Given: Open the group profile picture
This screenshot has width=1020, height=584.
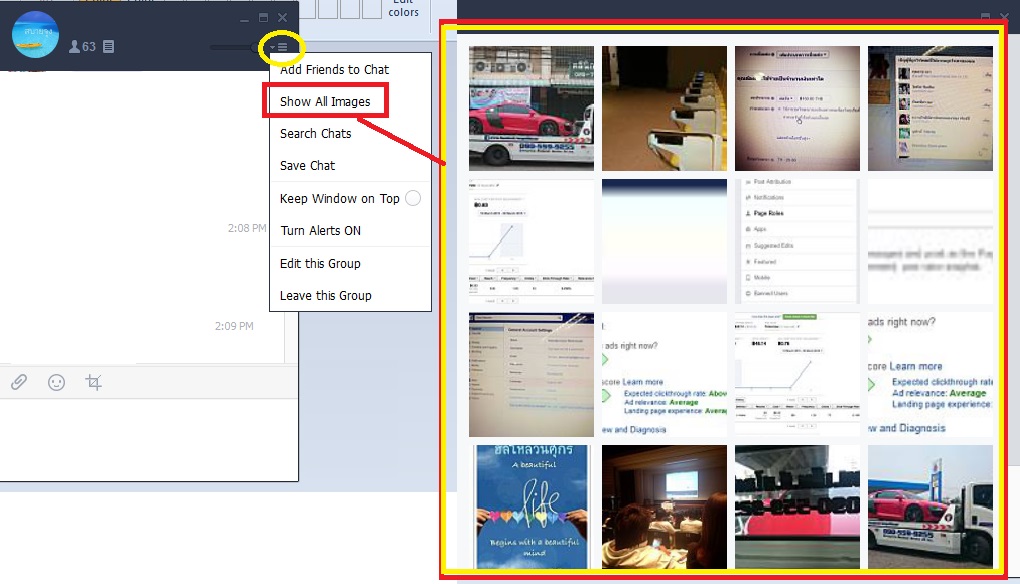Looking at the screenshot, I should [x=35, y=35].
